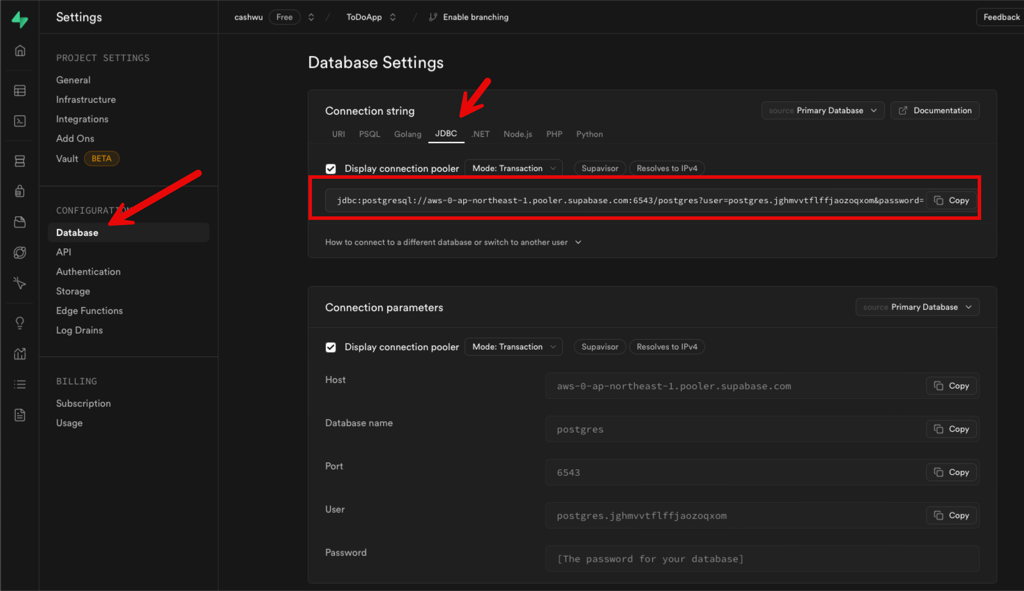The width and height of the screenshot is (1024, 591).
Task: Copy the JDBC connection string
Action: click(x=951, y=200)
